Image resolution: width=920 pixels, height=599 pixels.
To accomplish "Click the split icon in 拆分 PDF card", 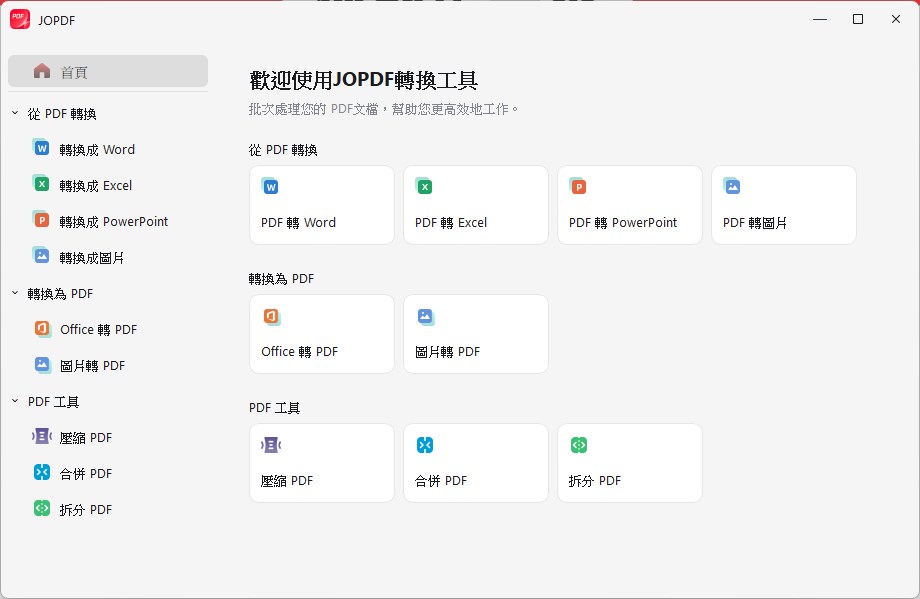I will click(579, 445).
